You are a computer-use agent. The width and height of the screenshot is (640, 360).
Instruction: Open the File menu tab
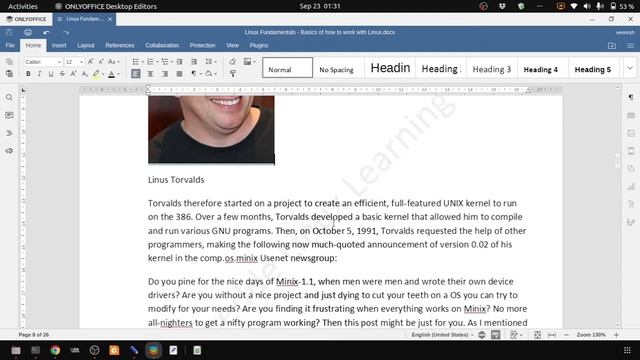pos(10,45)
